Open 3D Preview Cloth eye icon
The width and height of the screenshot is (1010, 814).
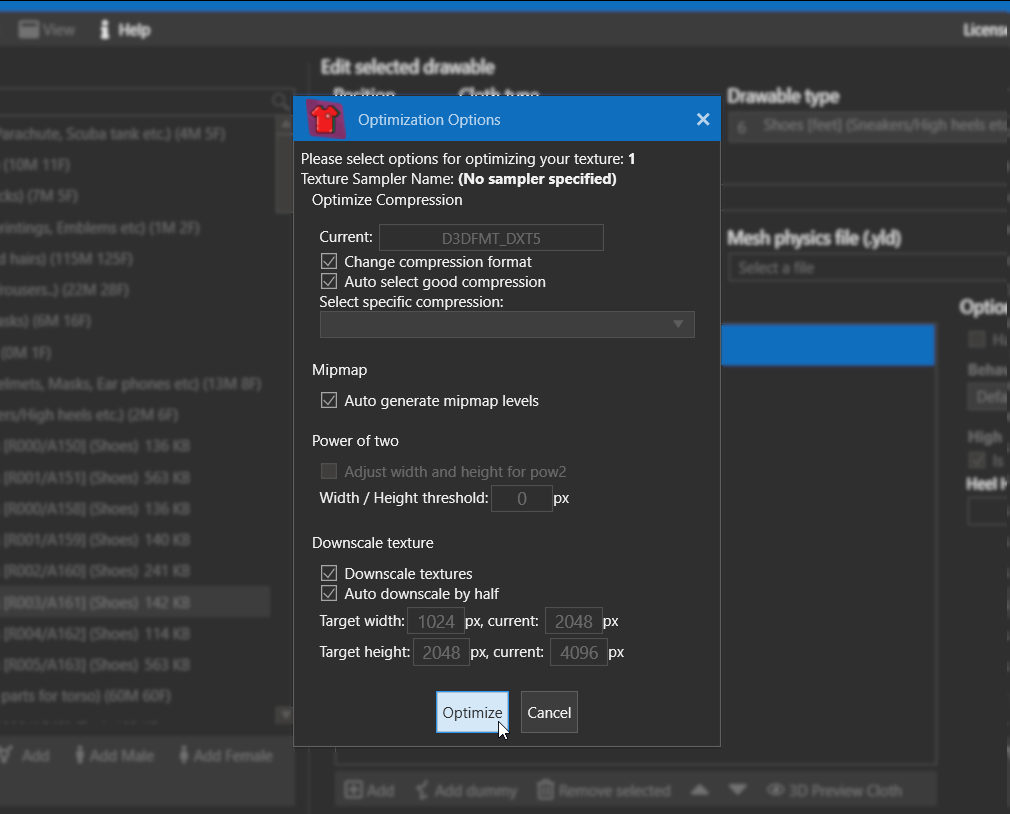(x=775, y=790)
